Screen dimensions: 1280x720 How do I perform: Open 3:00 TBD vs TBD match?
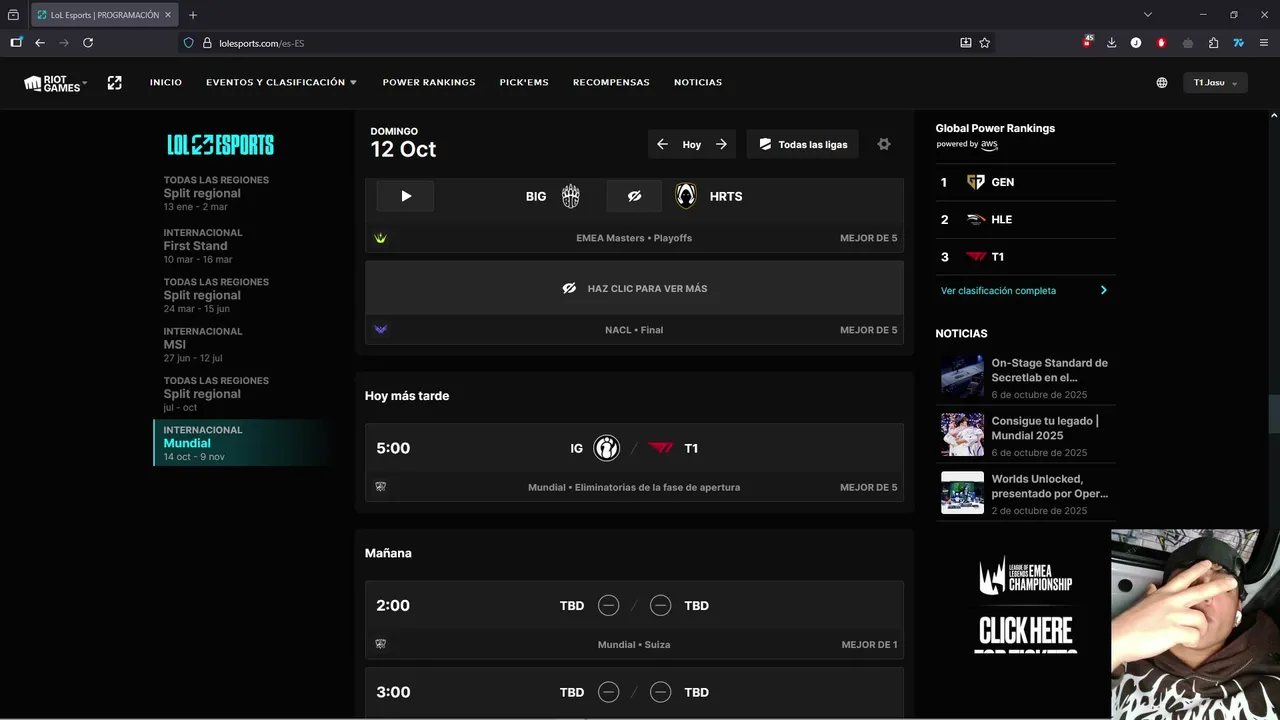634,692
